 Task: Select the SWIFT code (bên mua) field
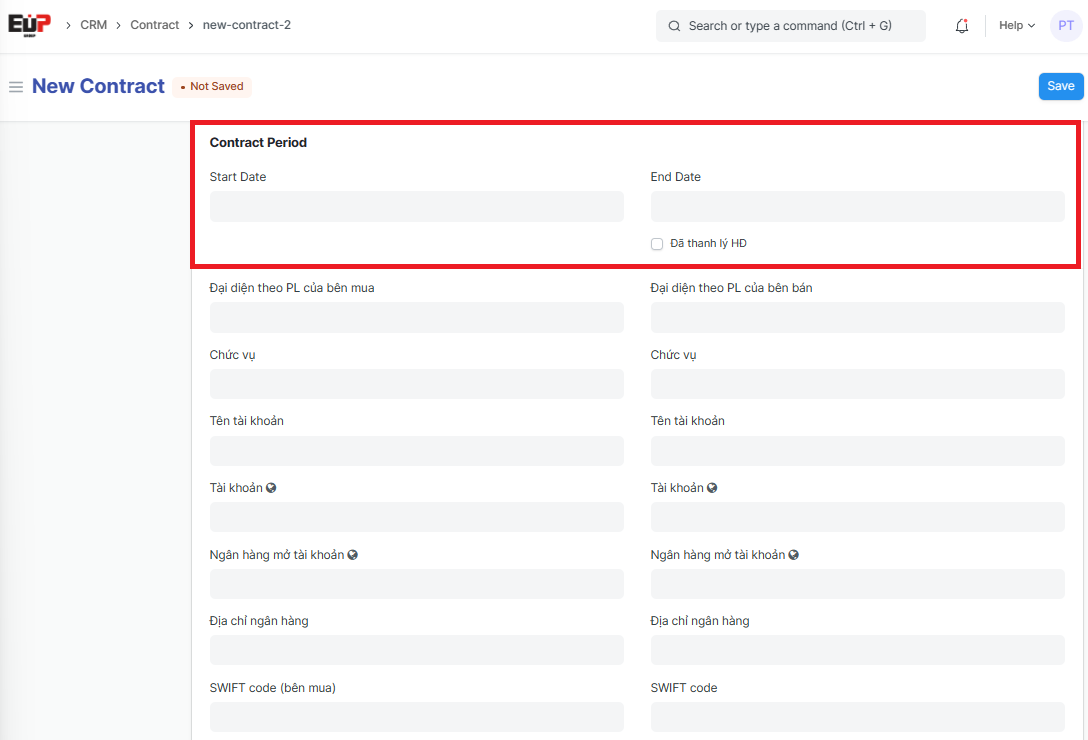(x=416, y=716)
